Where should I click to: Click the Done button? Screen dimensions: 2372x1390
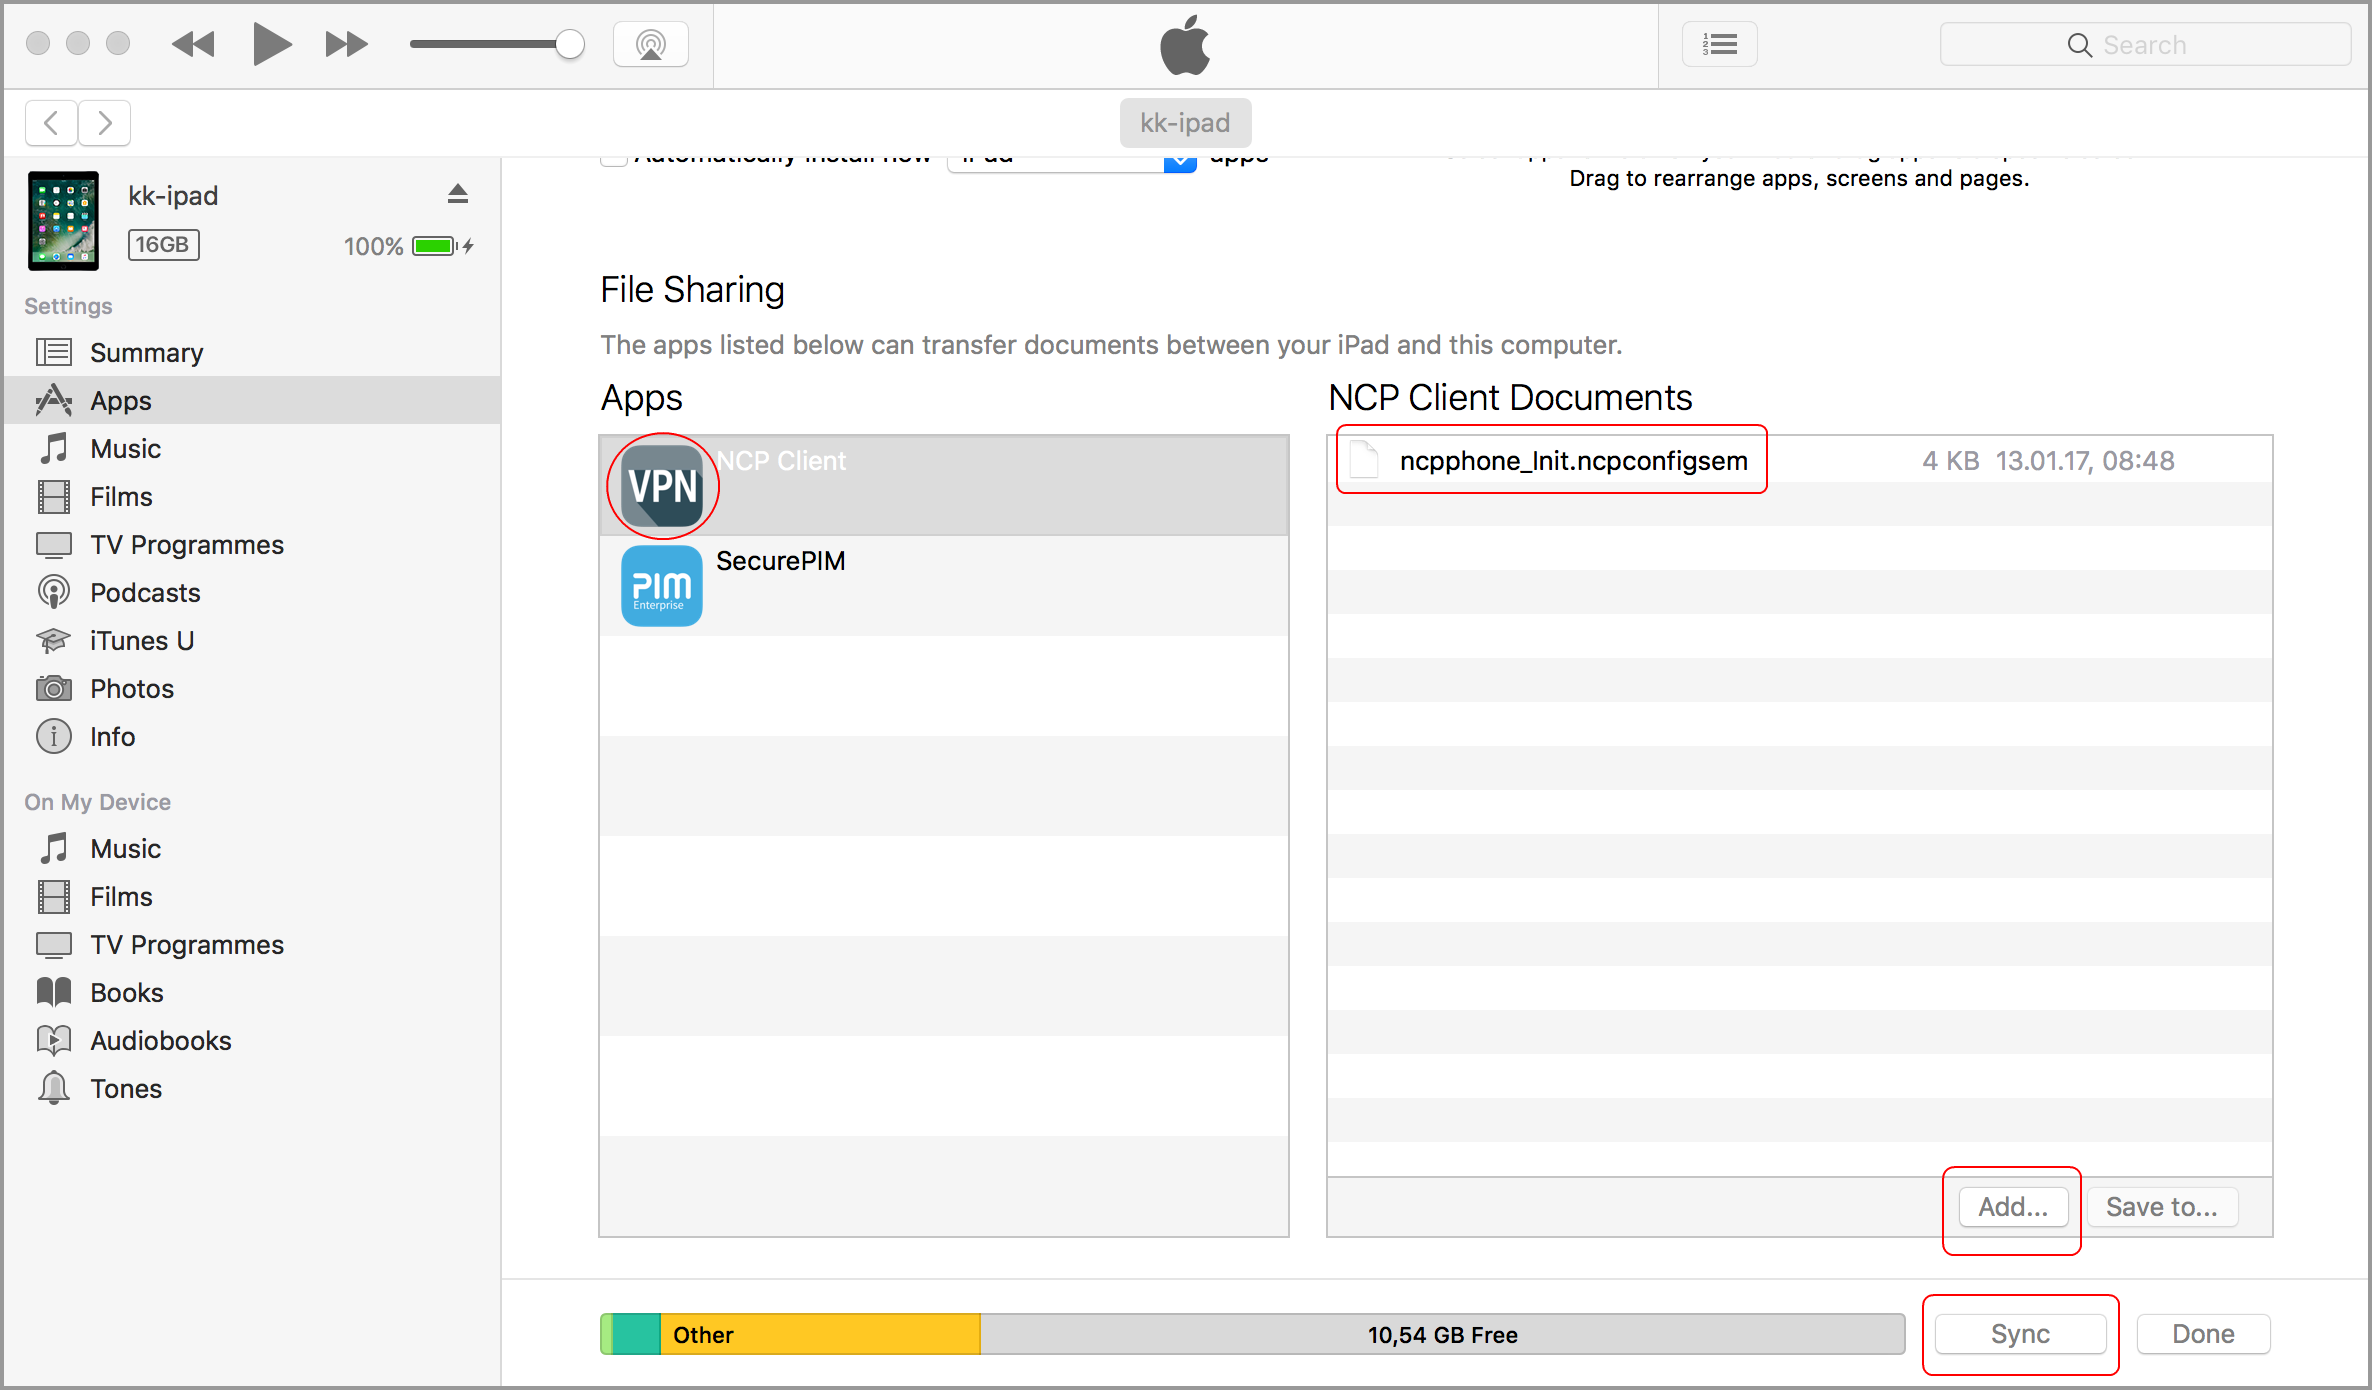point(2203,1334)
